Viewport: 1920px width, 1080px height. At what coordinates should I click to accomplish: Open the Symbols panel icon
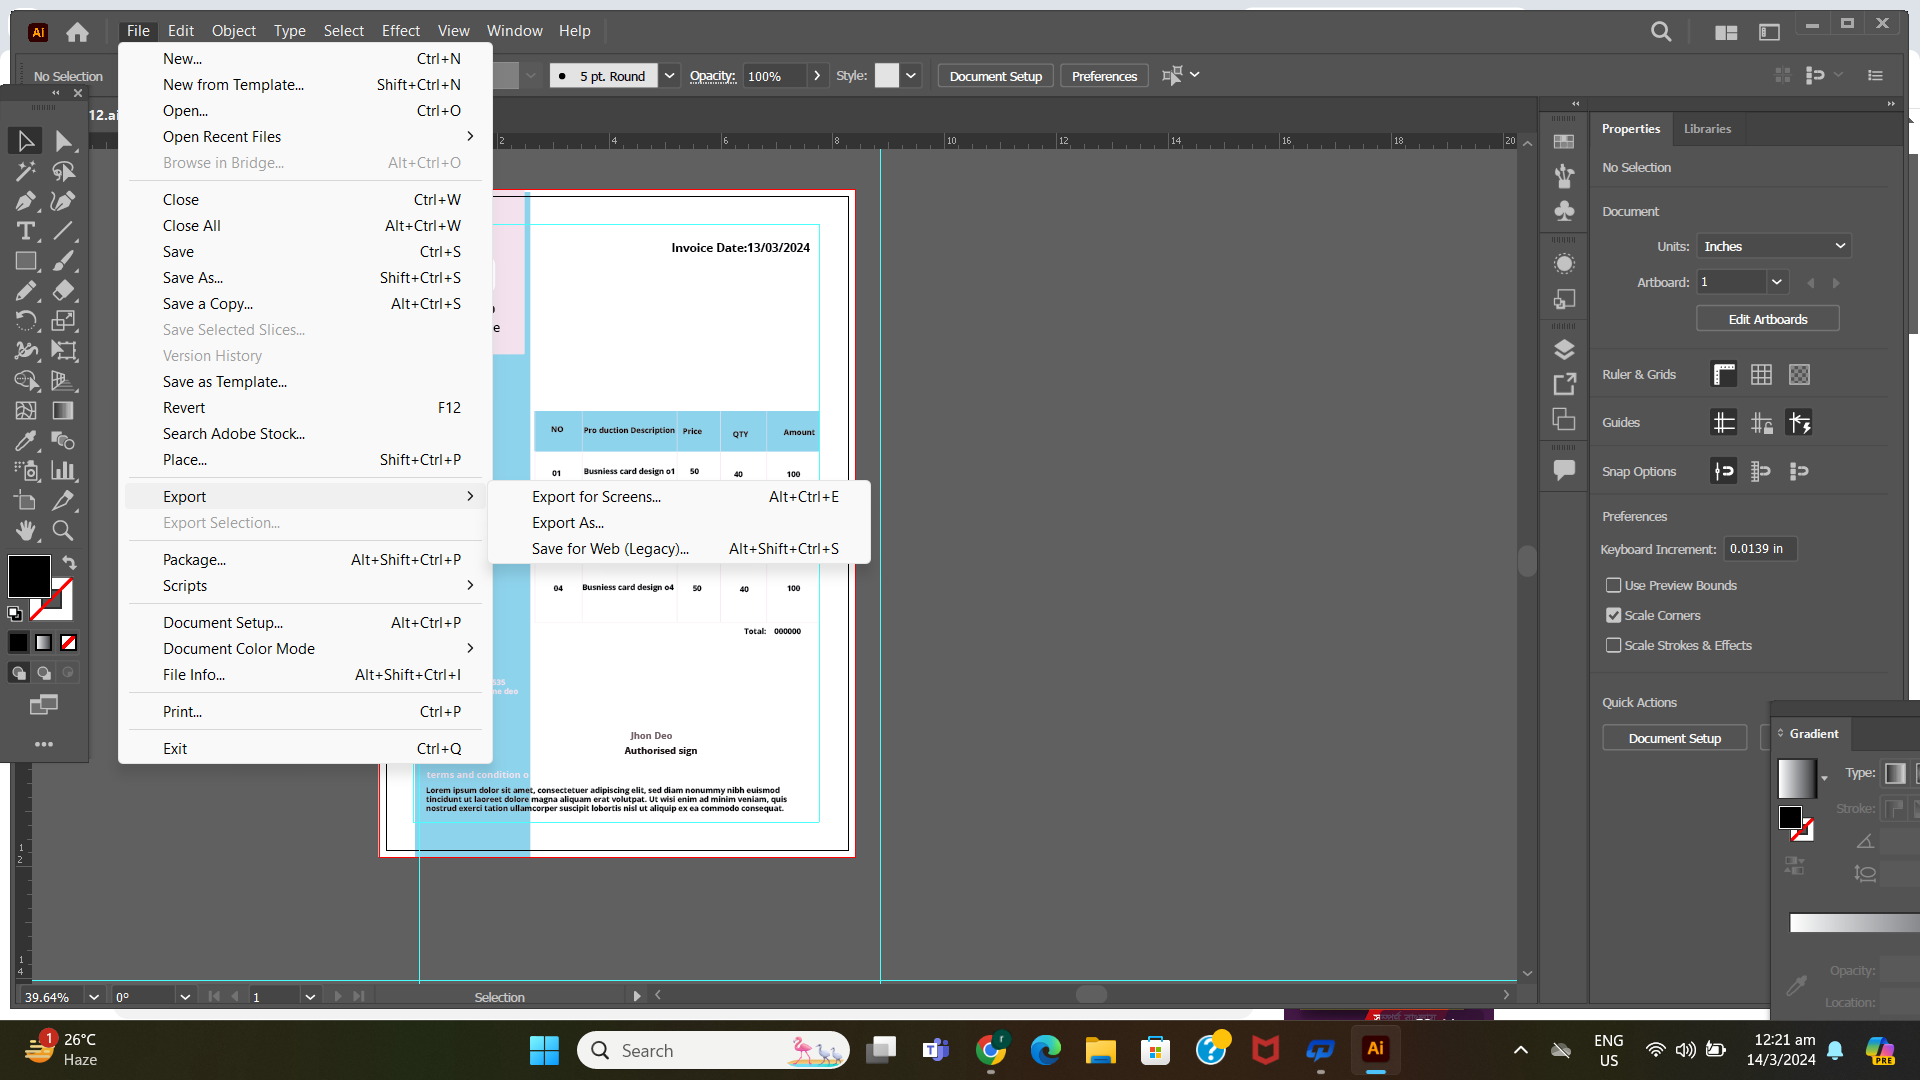pos(1564,211)
